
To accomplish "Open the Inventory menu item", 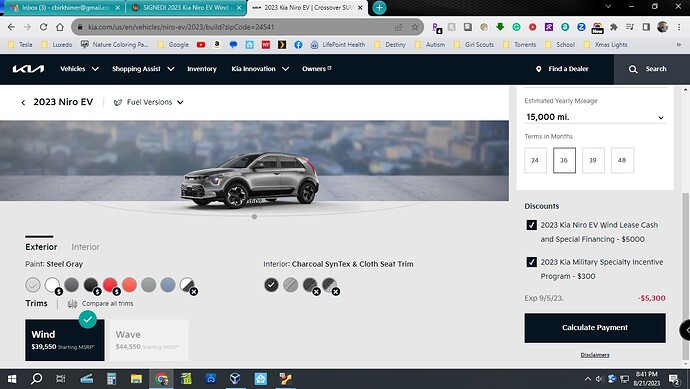I will click(x=202, y=69).
